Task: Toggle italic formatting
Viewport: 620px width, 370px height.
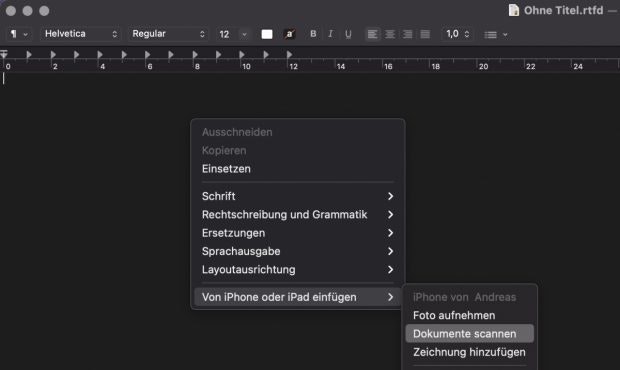Action: 331,34
